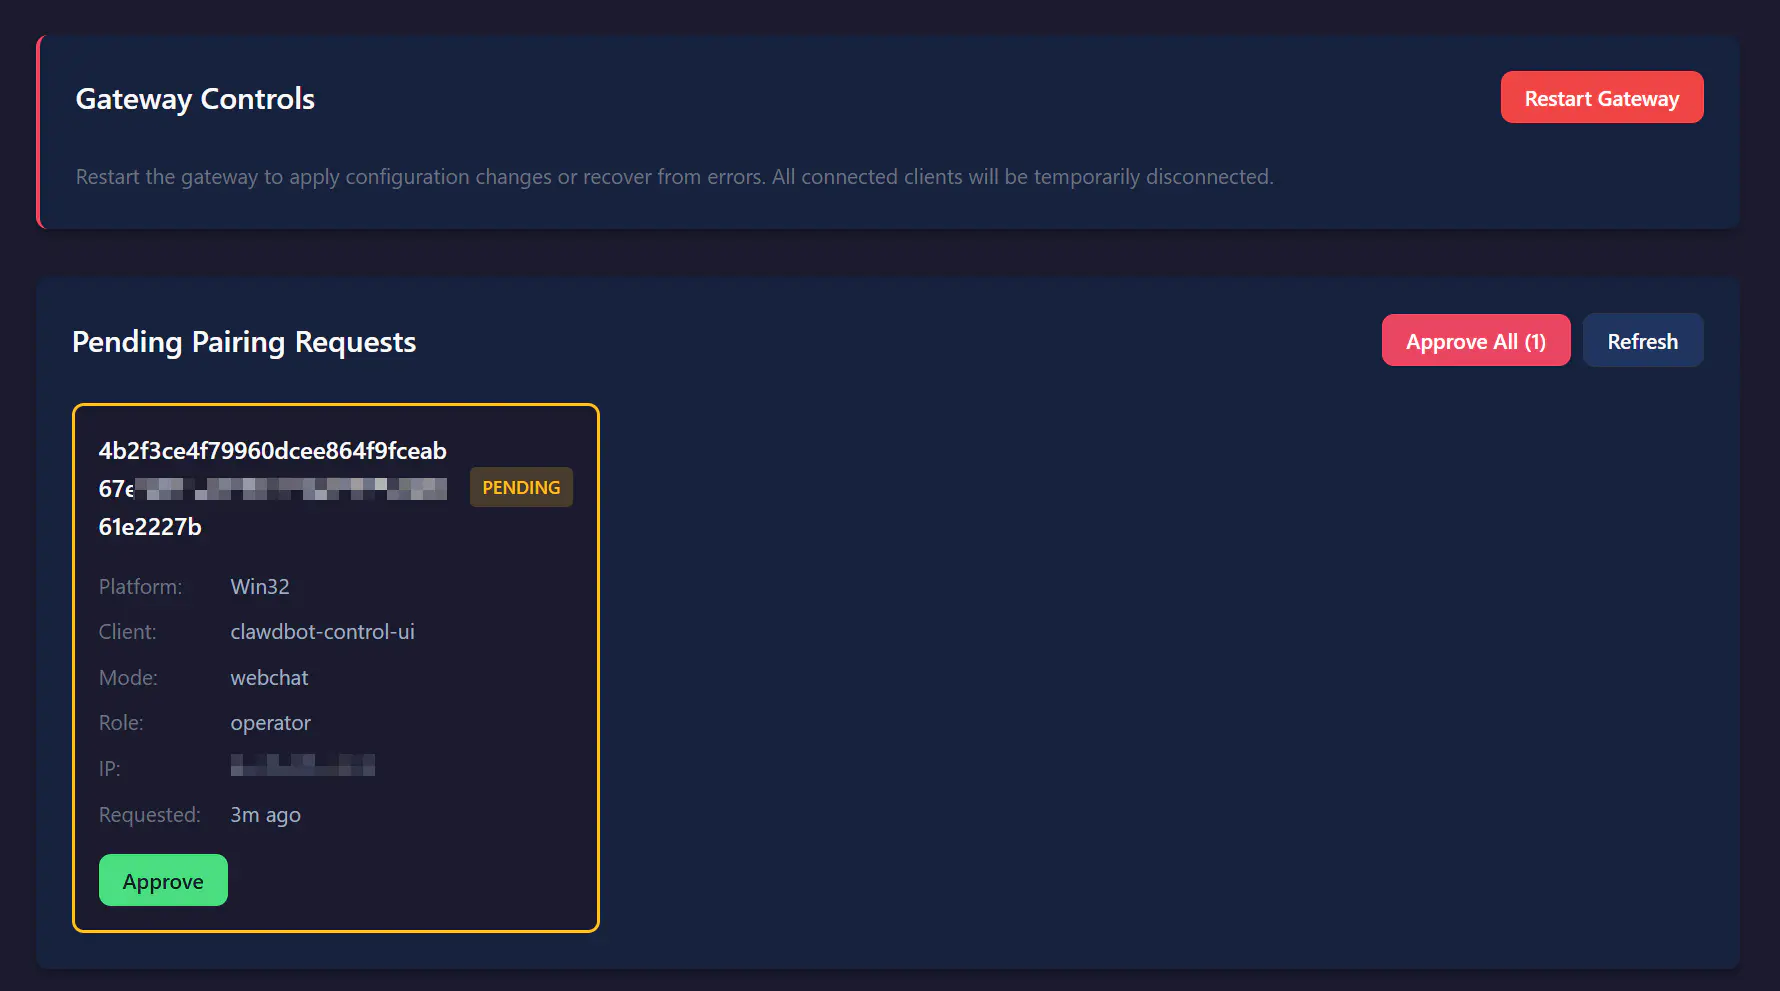Select the Win32 platform value
This screenshot has width=1780, height=991.
click(260, 587)
